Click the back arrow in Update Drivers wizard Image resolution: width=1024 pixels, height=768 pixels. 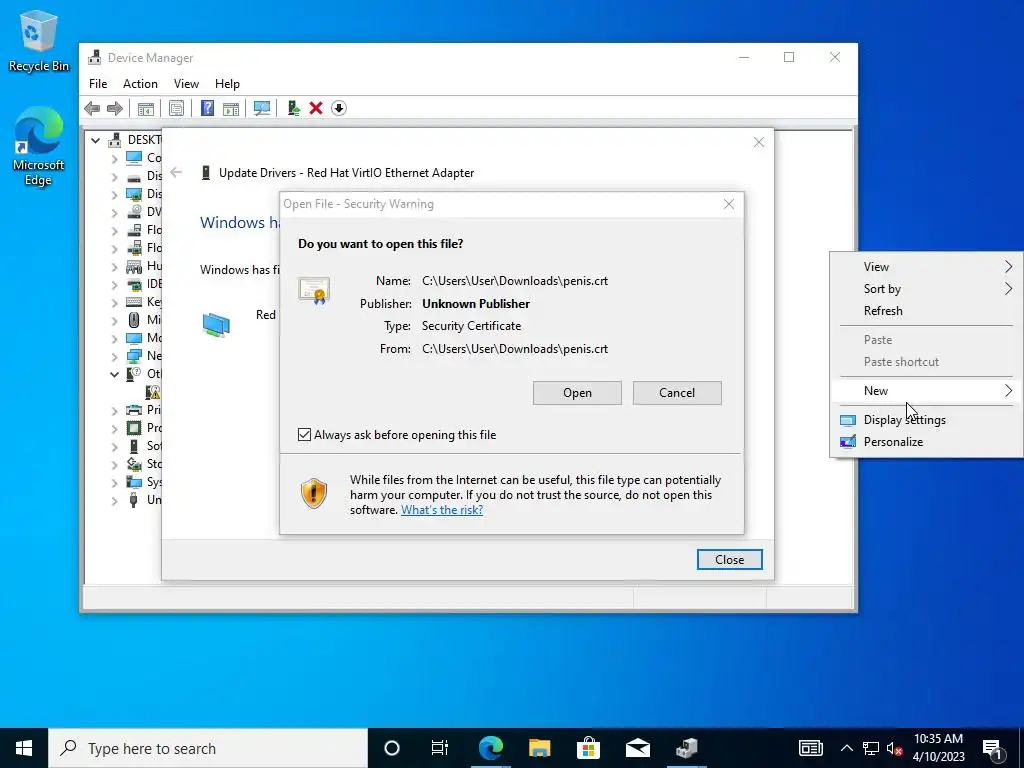(x=176, y=172)
